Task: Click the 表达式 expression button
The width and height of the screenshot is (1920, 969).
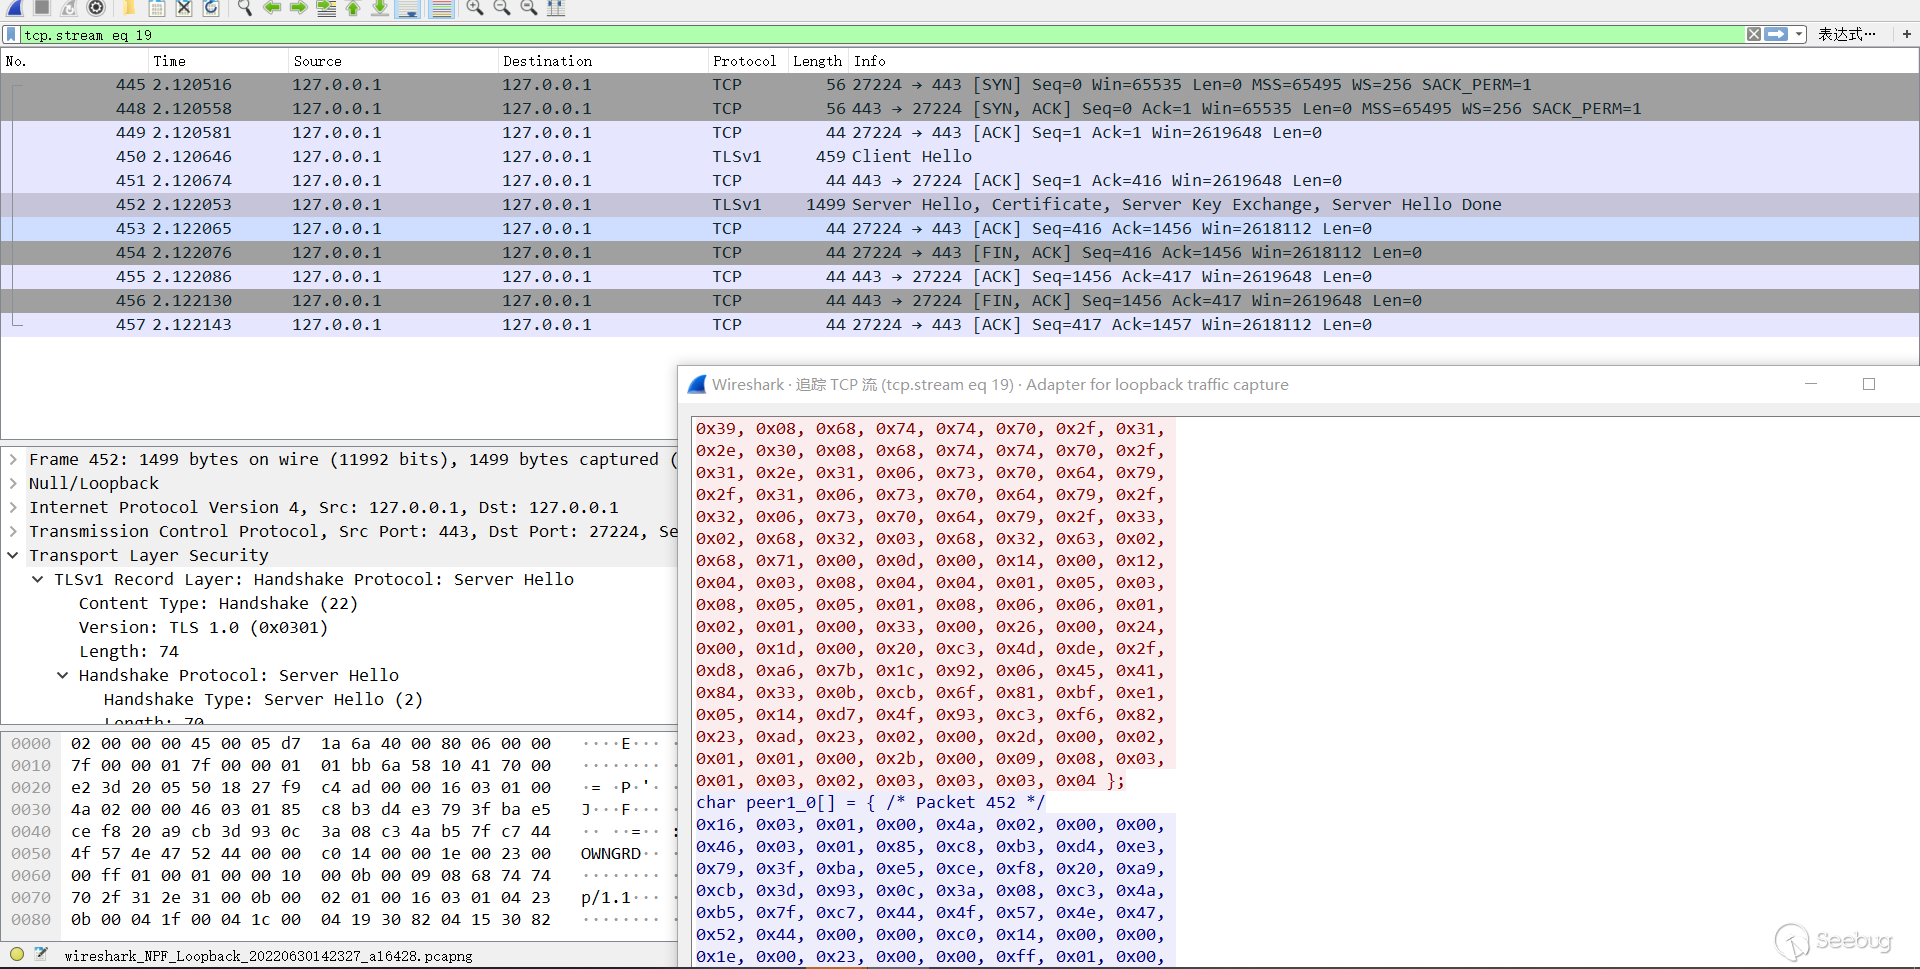Action: tap(1846, 35)
